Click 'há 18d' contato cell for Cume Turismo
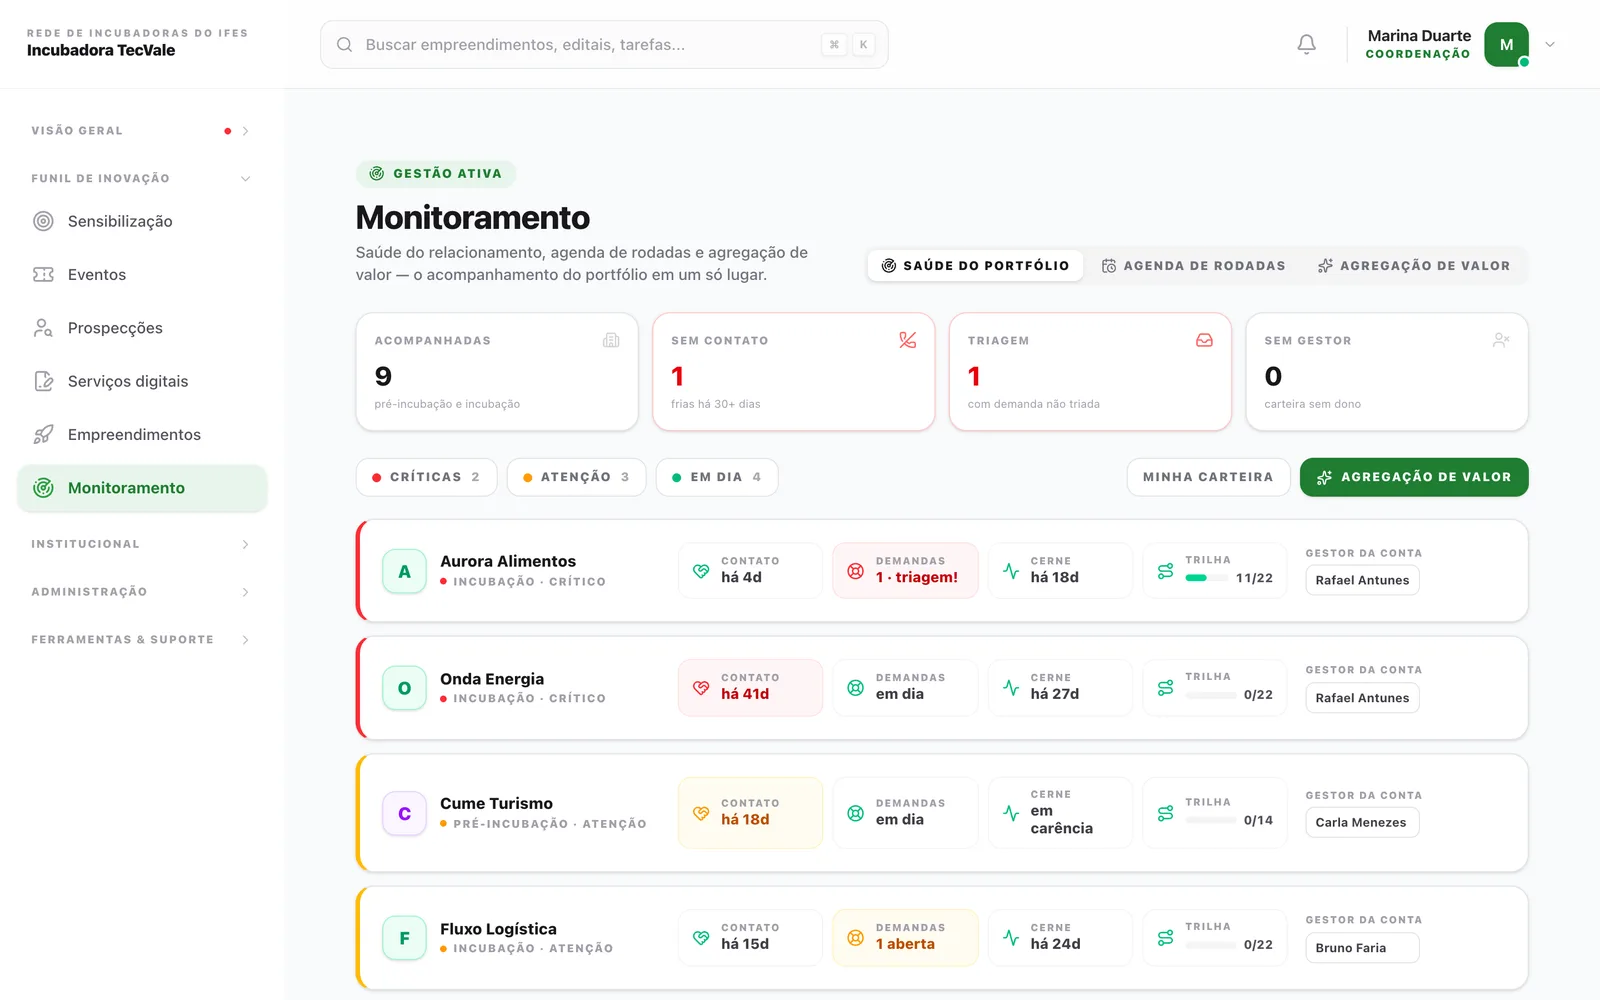 pos(750,813)
